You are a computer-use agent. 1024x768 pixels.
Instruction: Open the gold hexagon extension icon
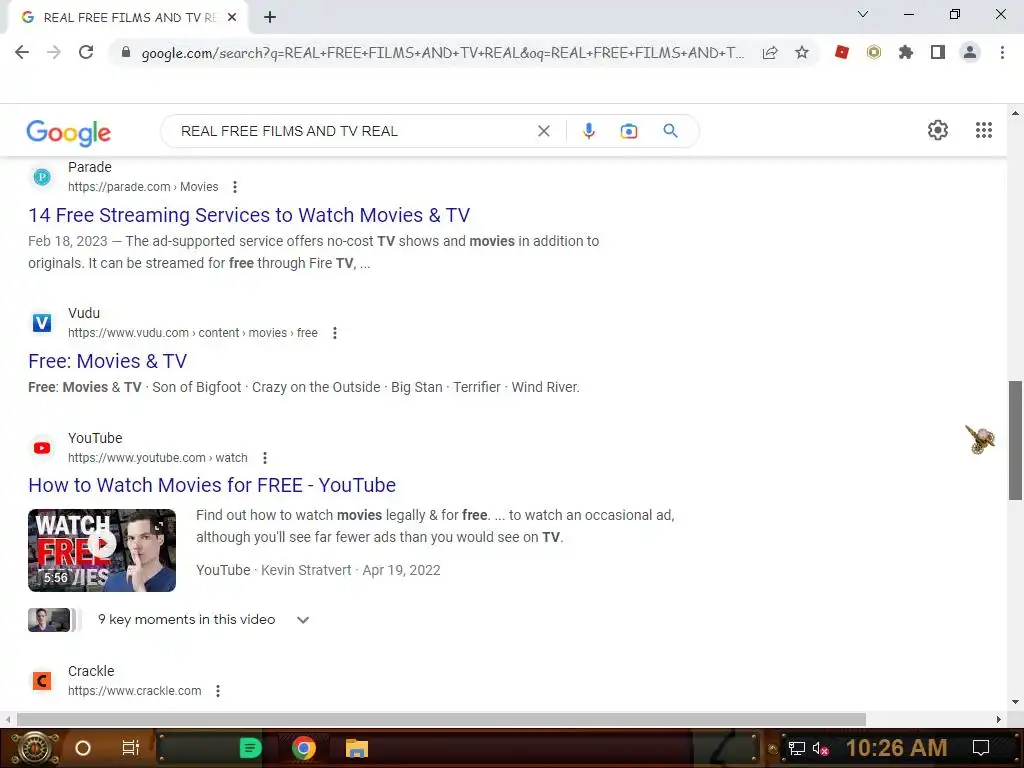874,52
